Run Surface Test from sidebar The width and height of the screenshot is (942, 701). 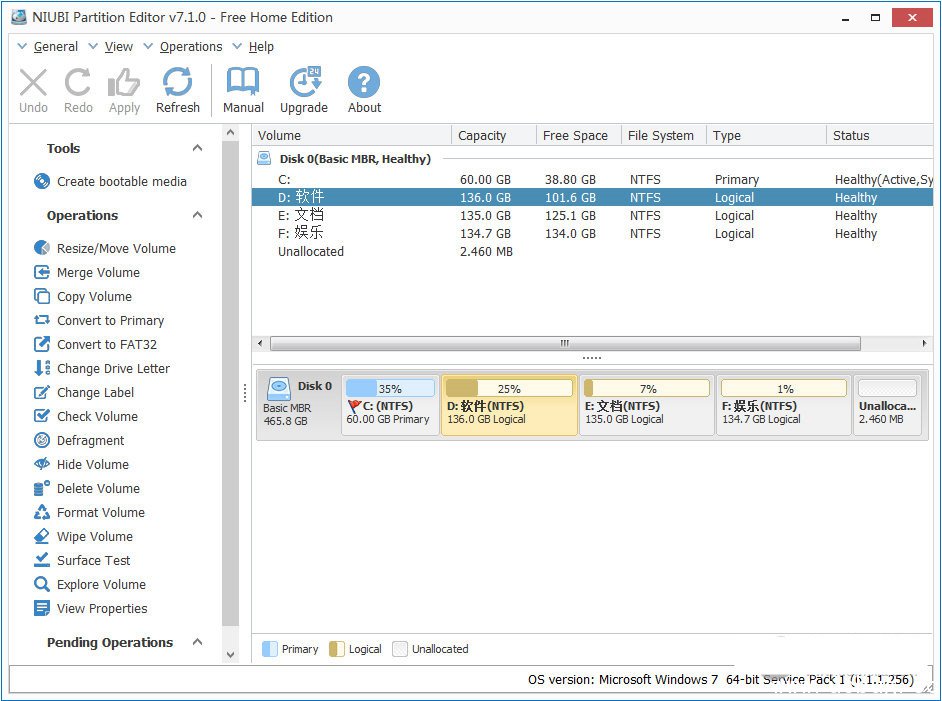93,561
